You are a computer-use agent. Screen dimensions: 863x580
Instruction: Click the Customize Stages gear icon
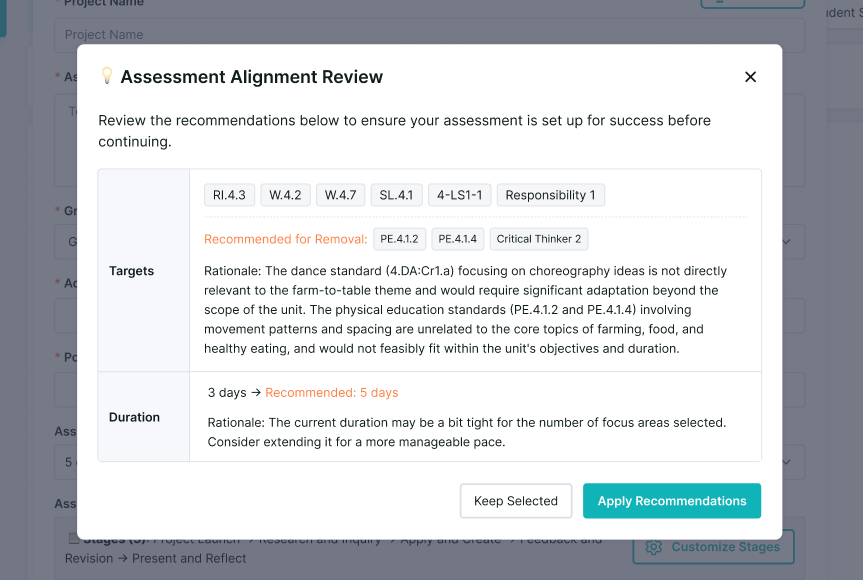coord(653,547)
